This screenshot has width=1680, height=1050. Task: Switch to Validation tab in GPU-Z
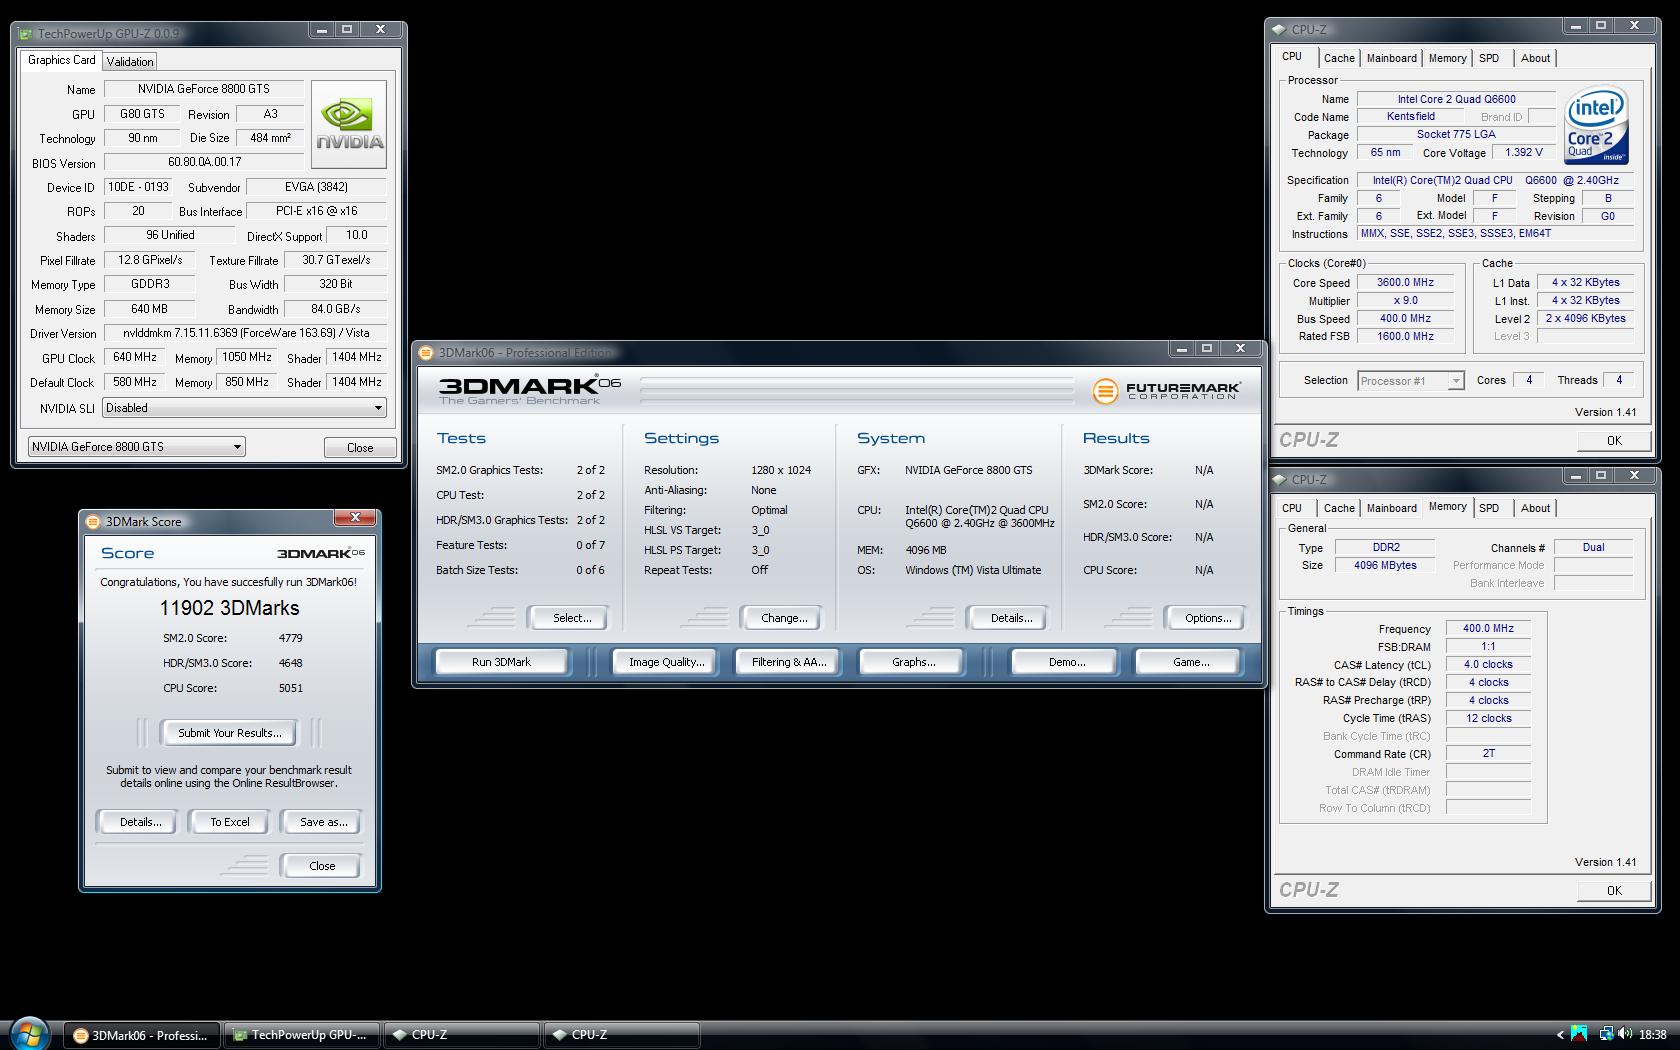pyautogui.click(x=130, y=61)
